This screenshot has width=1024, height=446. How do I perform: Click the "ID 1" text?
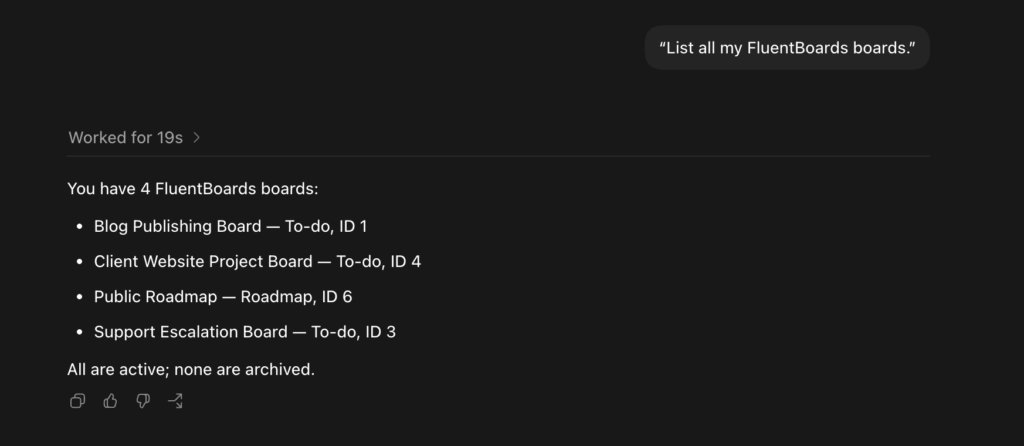pos(353,227)
